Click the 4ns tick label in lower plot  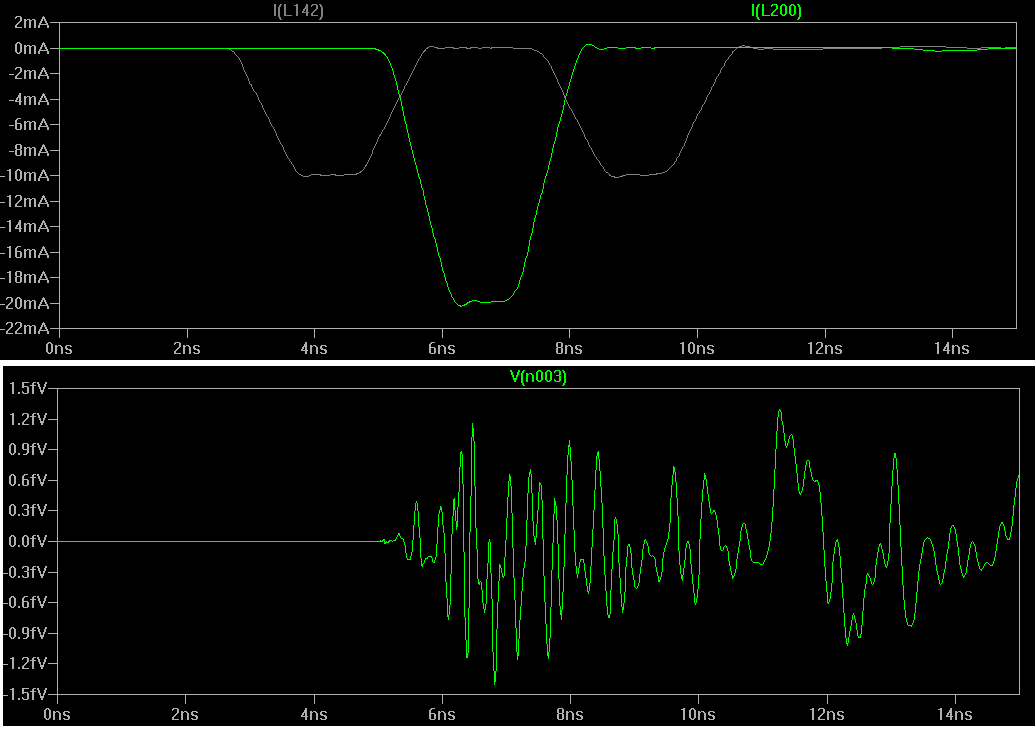(314, 714)
